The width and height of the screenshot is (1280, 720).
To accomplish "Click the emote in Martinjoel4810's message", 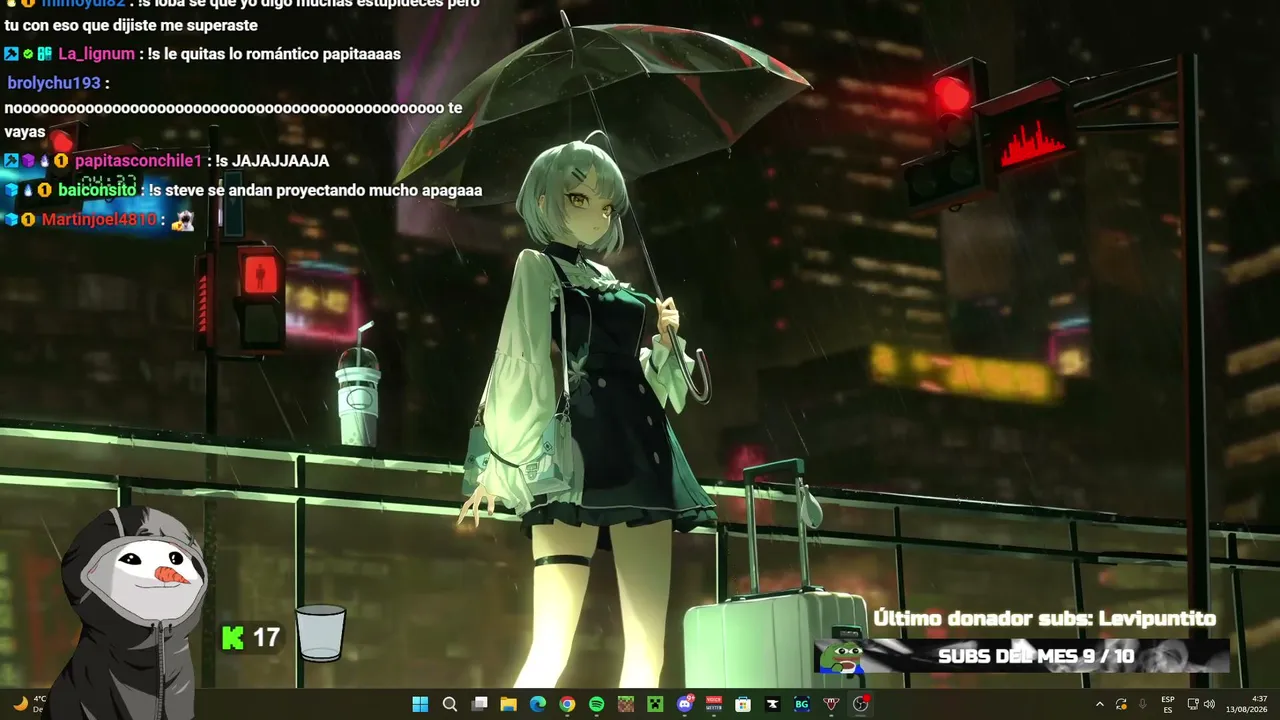I will pos(182,220).
